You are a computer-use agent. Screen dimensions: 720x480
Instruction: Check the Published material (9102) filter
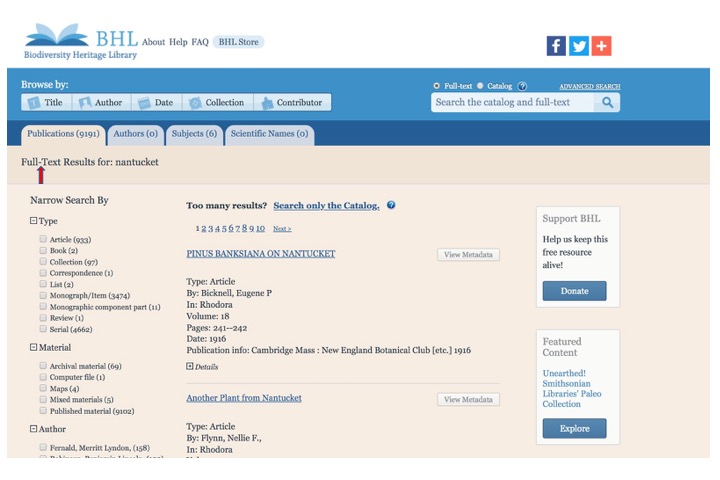(x=43, y=411)
